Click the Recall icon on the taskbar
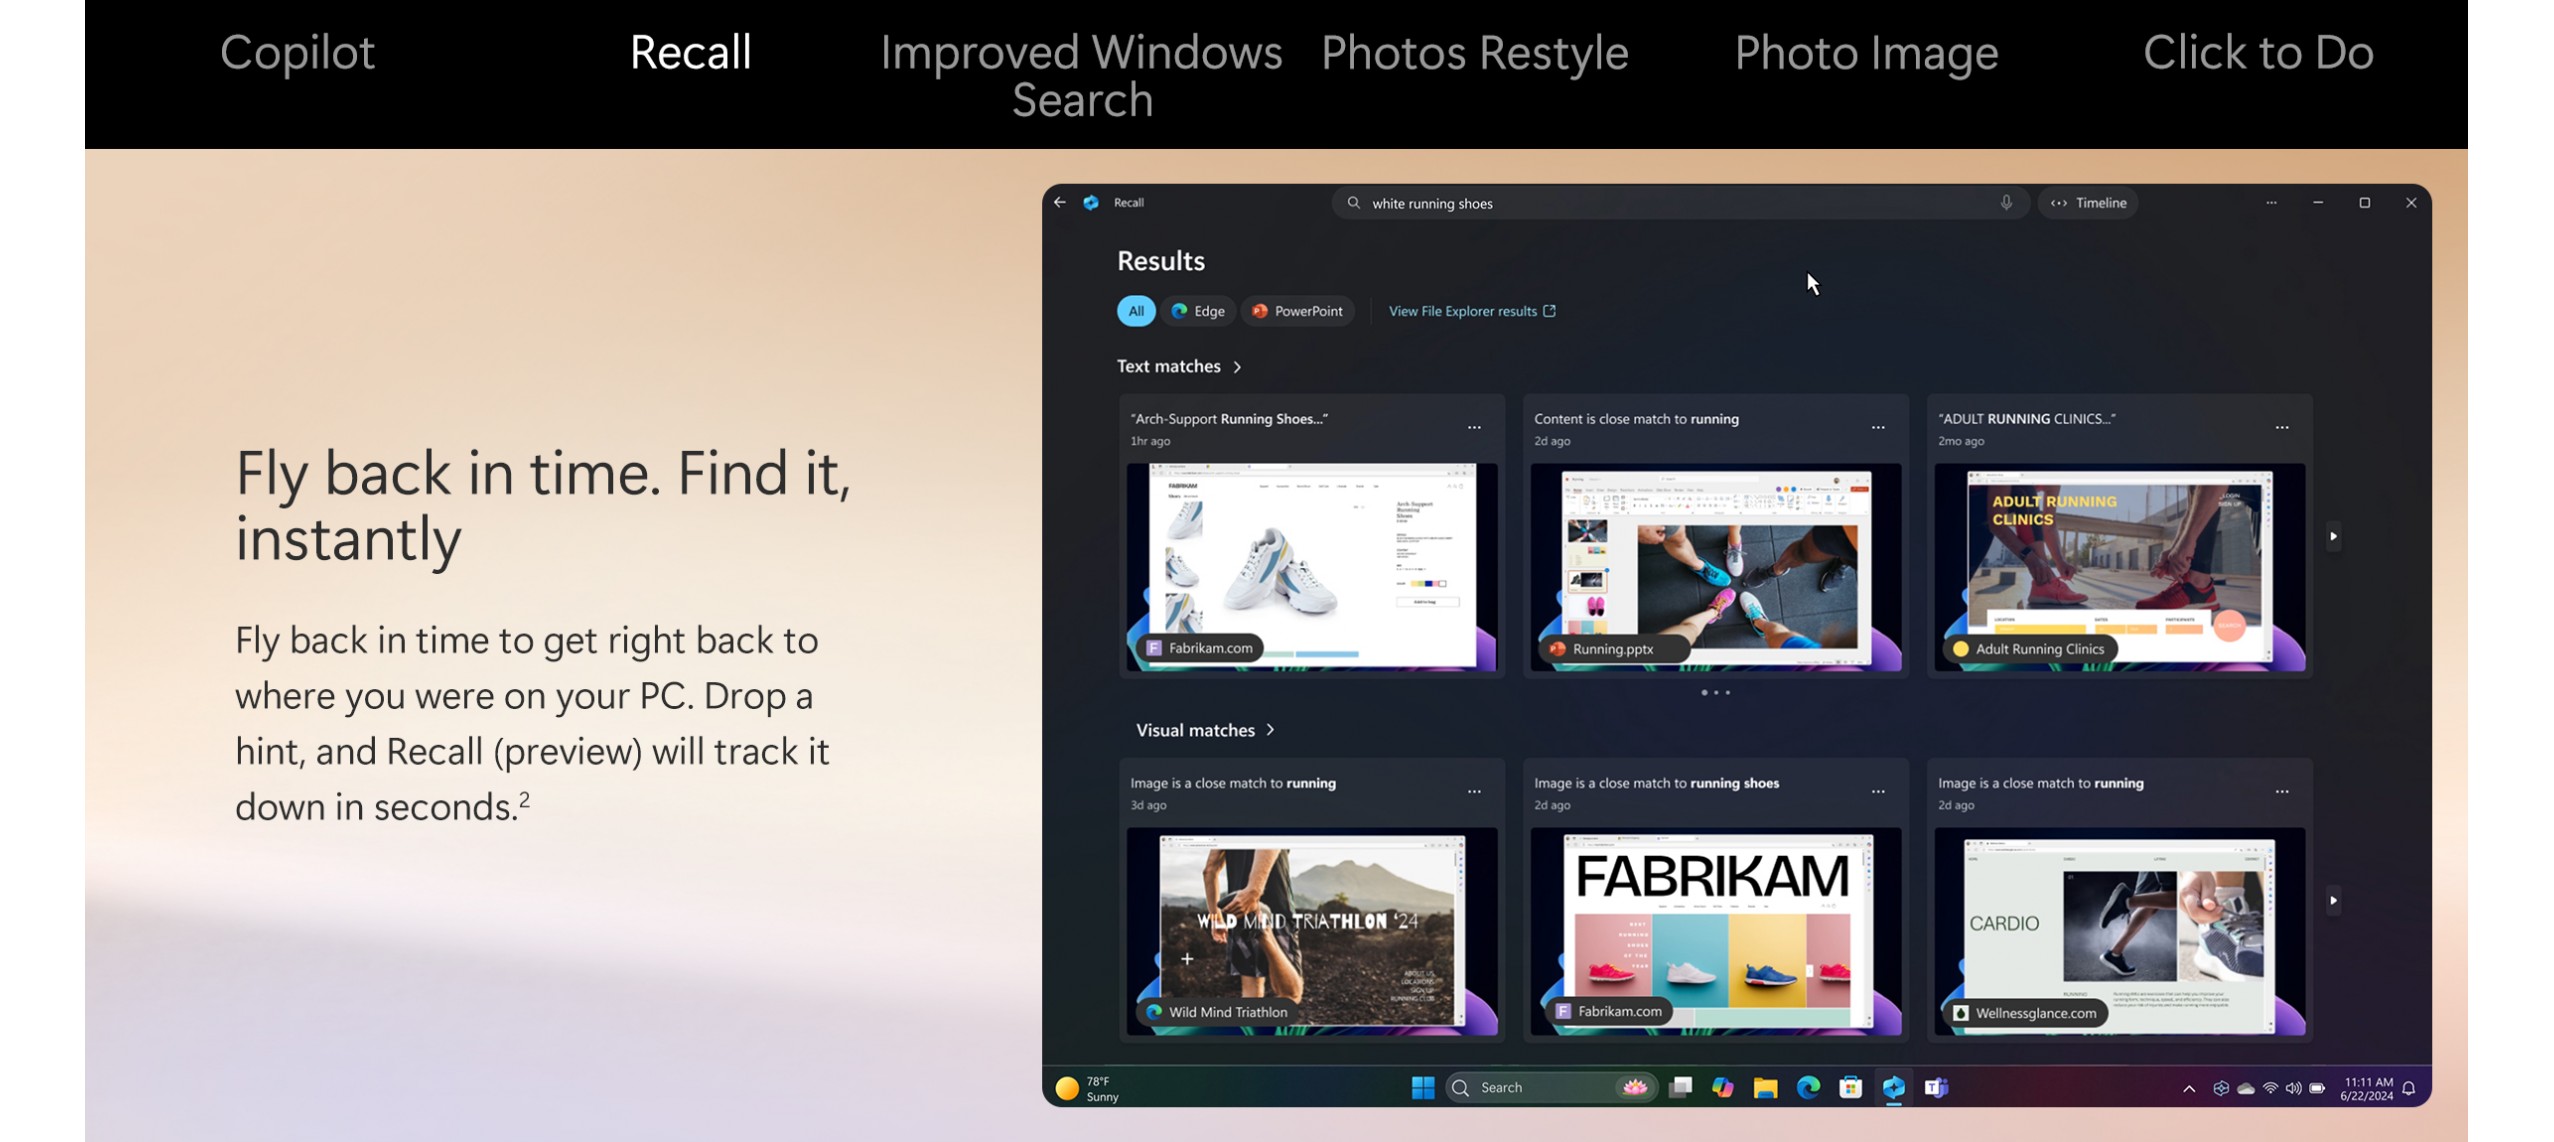This screenshot has height=1142, width=2554. click(1893, 1087)
